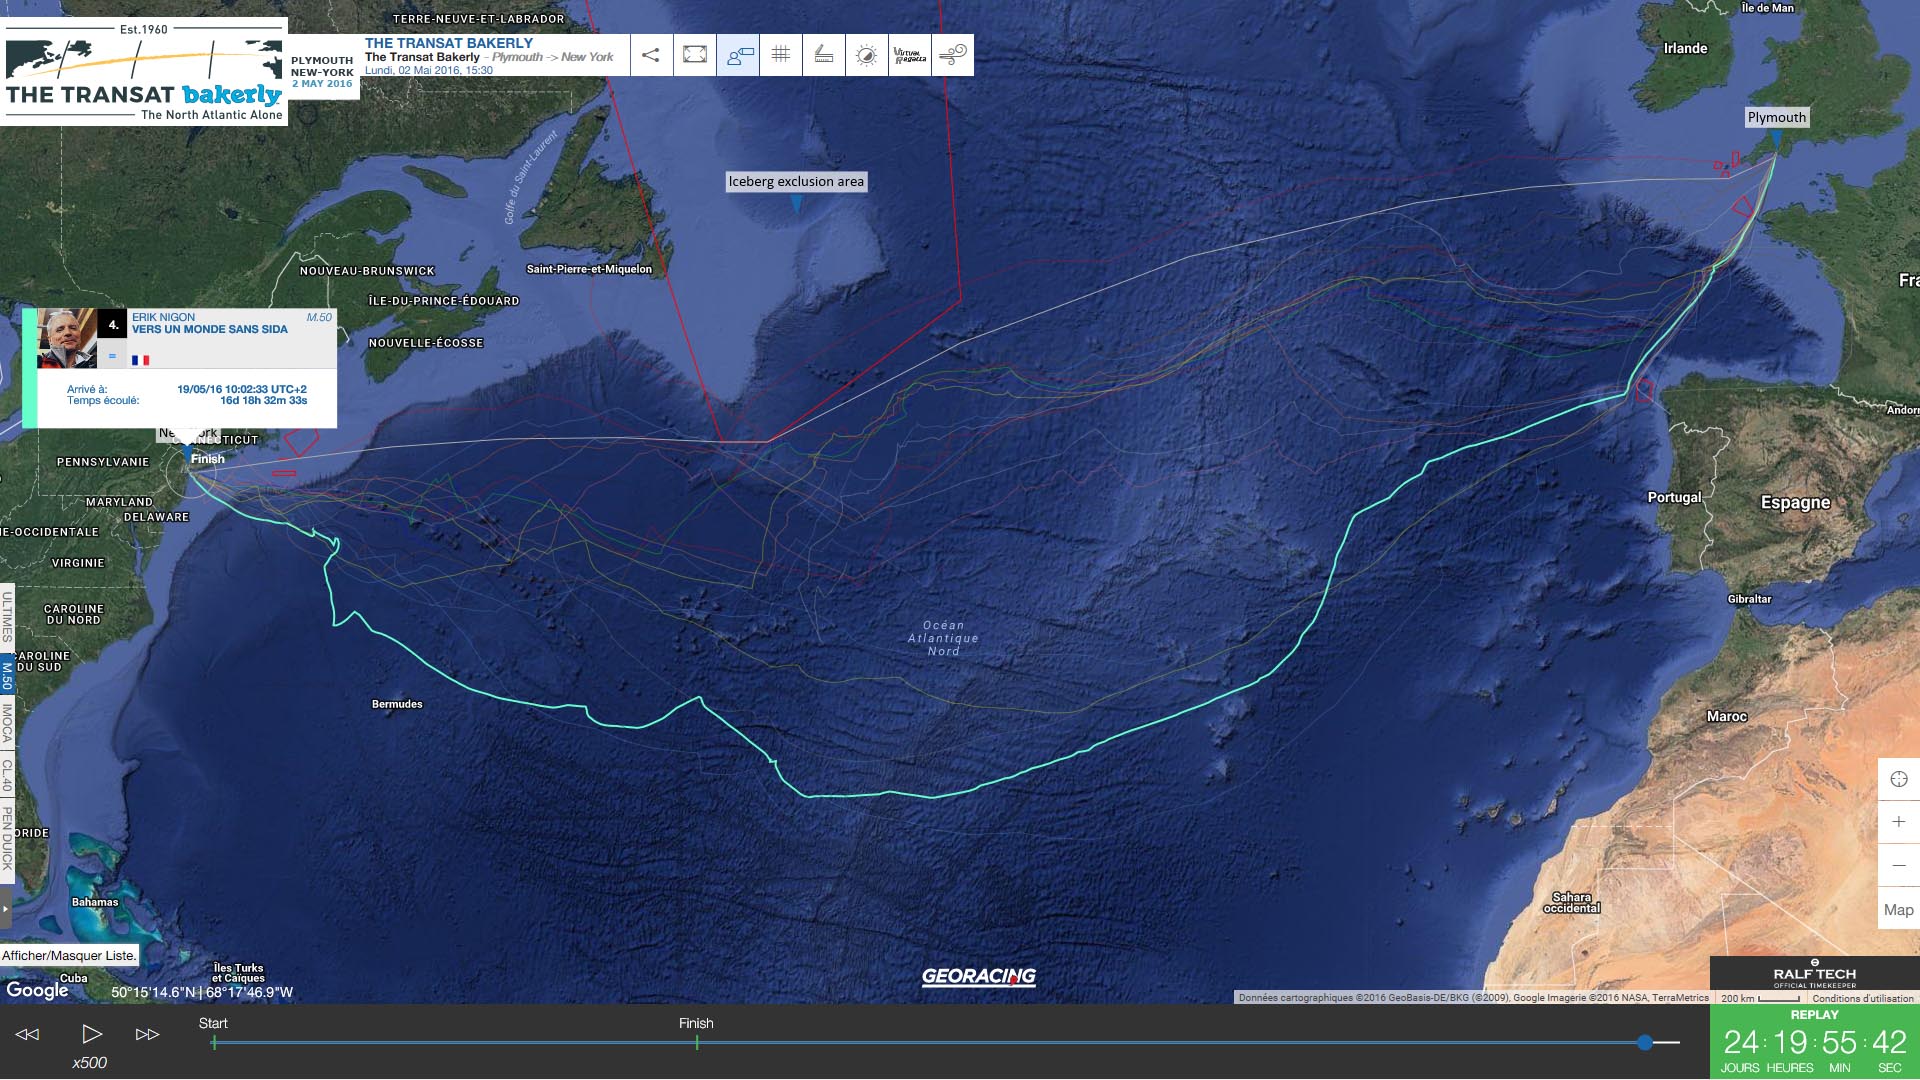1920x1080 pixels.
Task: Toggle the skipper labels icon
Action: [x=738, y=55]
